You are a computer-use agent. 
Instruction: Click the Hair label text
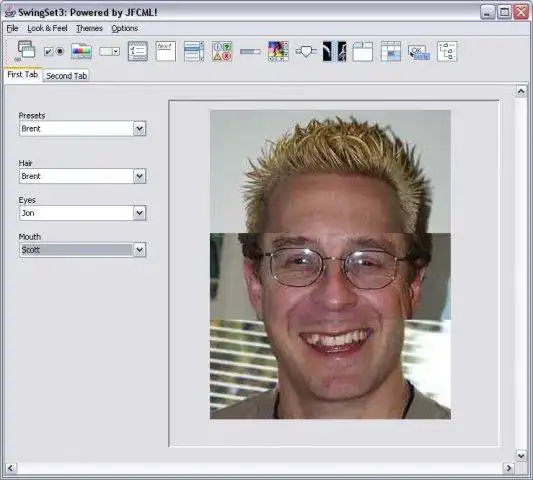[25, 163]
